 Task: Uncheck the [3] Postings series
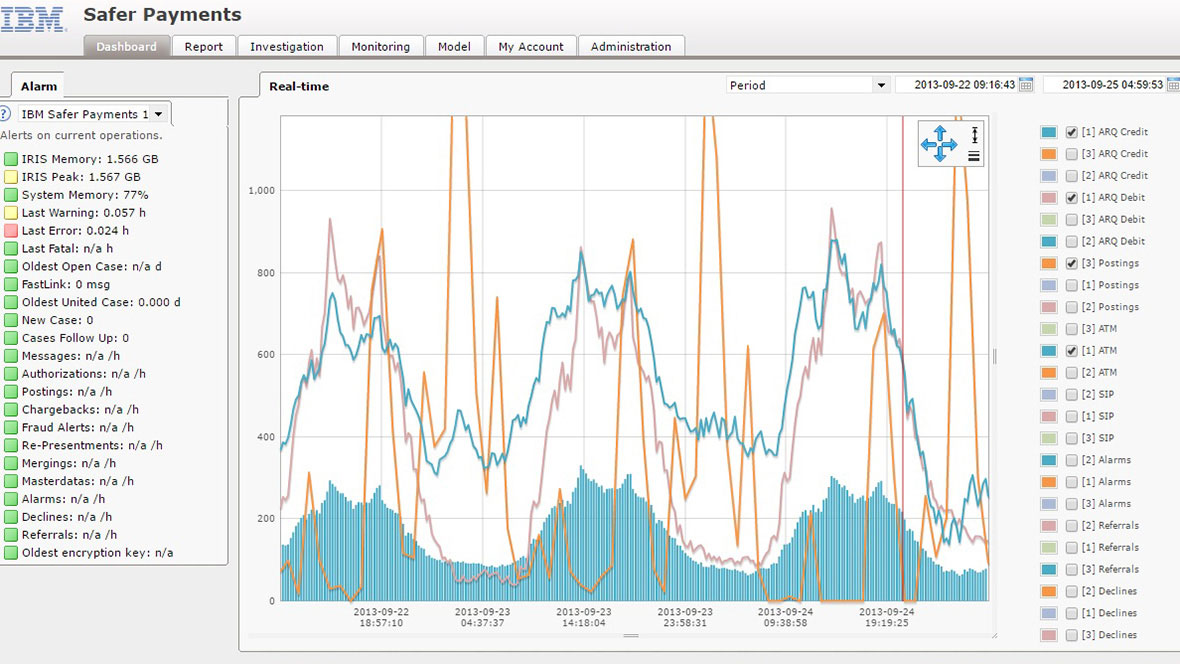click(1072, 263)
